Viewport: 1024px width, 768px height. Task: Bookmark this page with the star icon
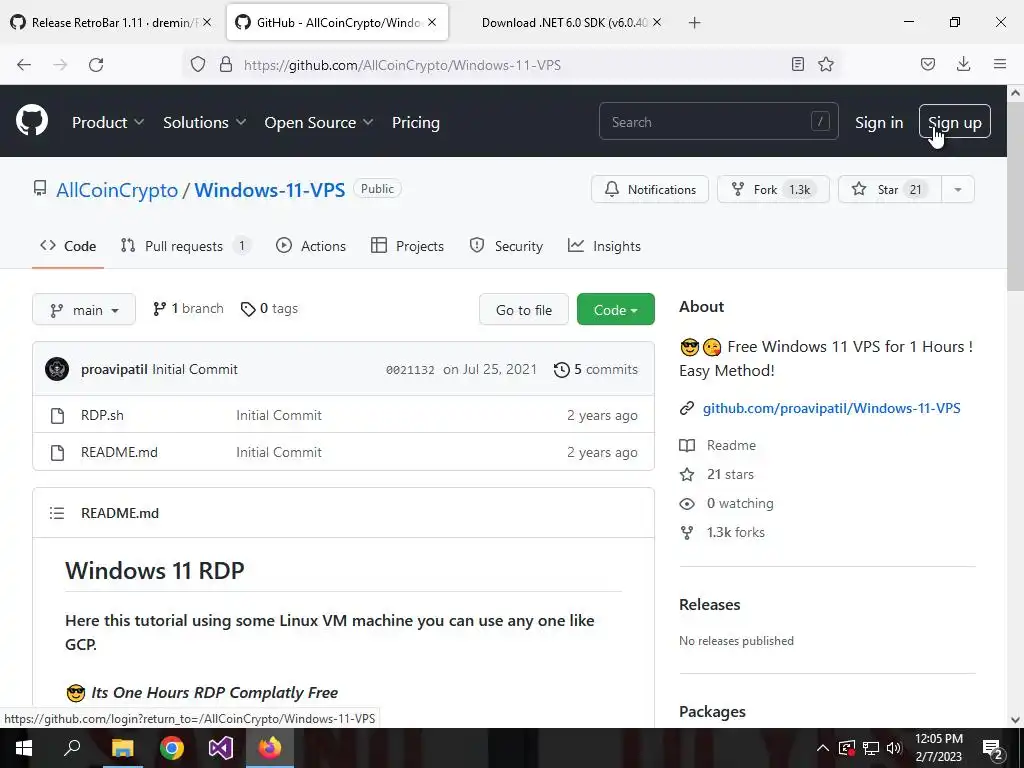click(x=826, y=64)
